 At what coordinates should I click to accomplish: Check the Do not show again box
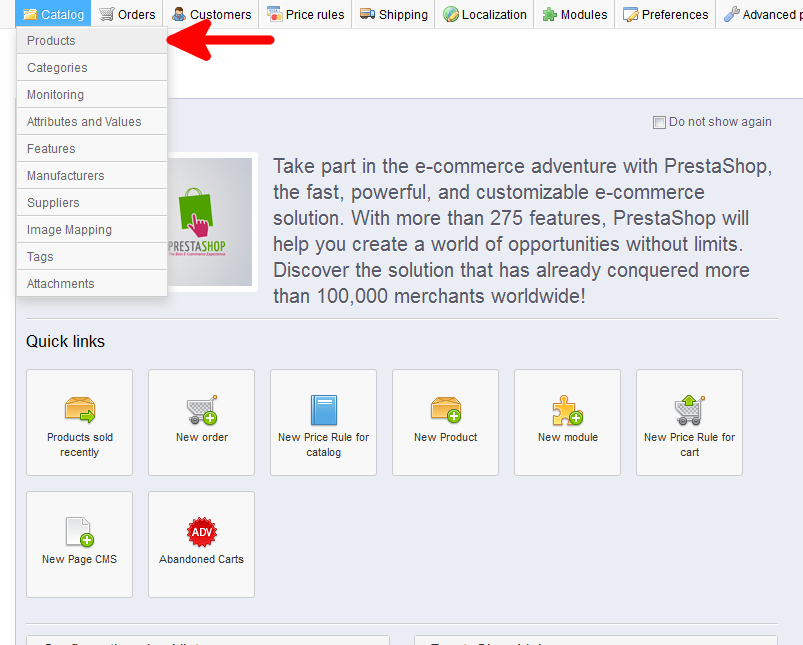[x=659, y=122]
